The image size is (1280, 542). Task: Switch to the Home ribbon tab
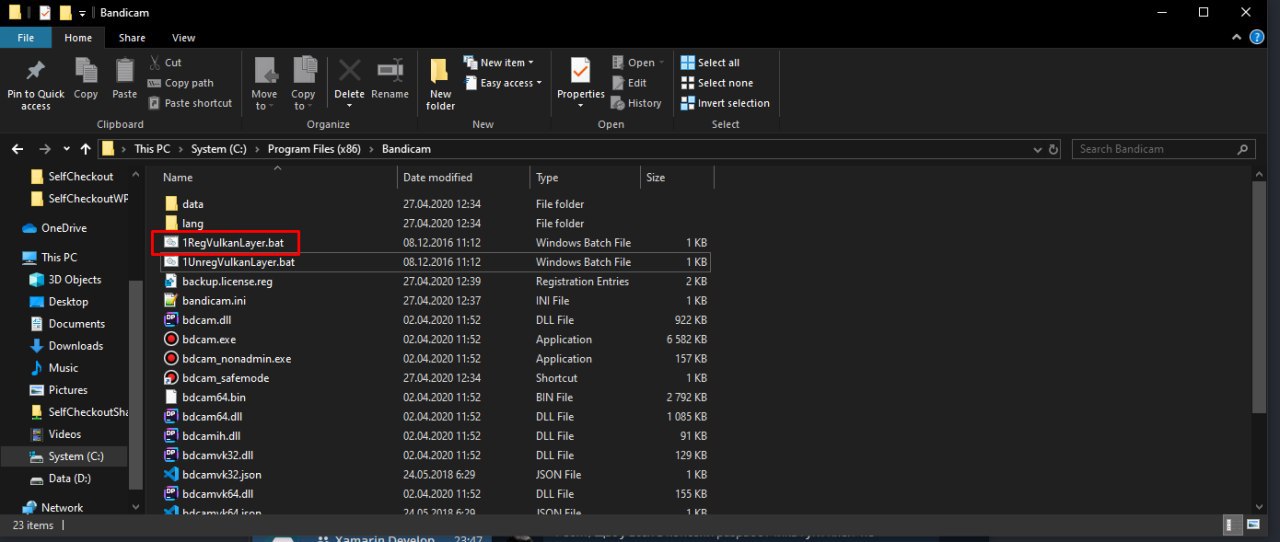(x=78, y=38)
